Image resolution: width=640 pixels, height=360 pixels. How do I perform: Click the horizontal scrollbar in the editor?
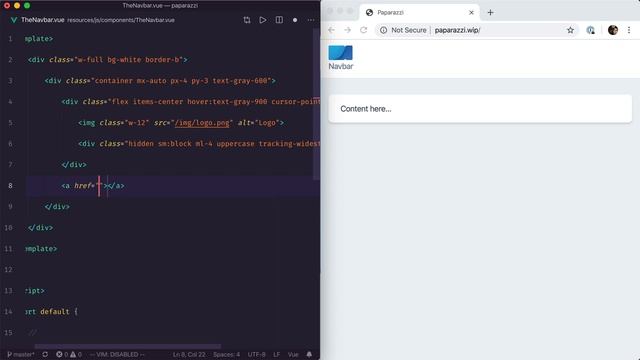coord(128,346)
